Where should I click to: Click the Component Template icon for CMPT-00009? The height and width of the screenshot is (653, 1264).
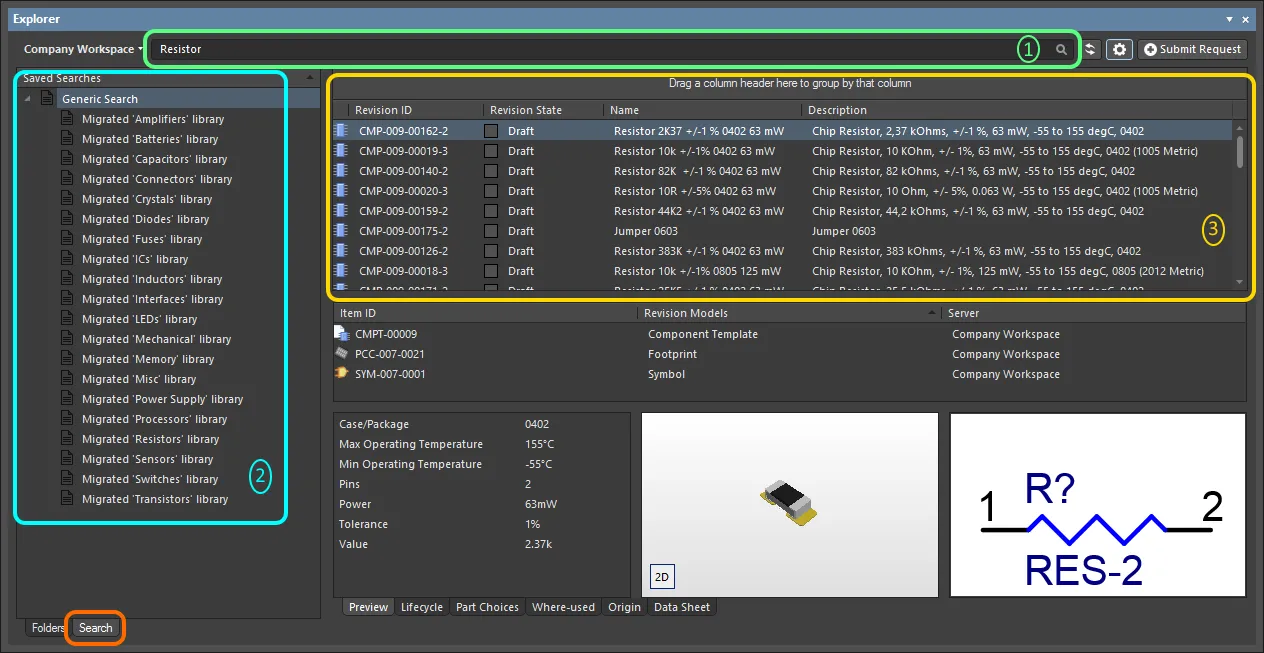(x=341, y=334)
